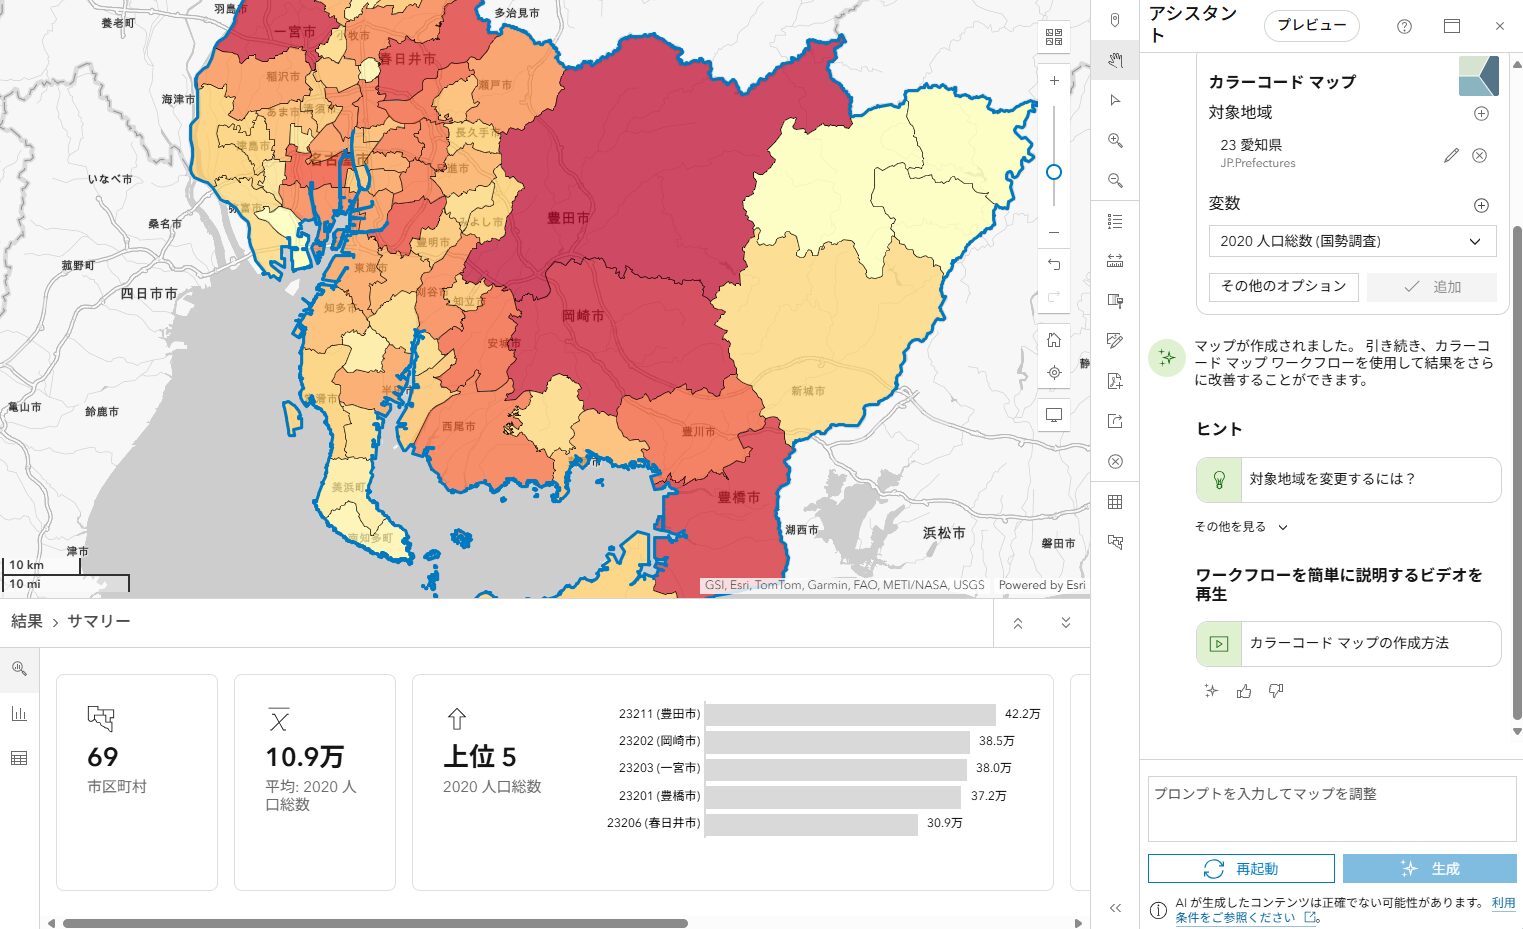Click the map zoom slider handle

pos(1054,172)
